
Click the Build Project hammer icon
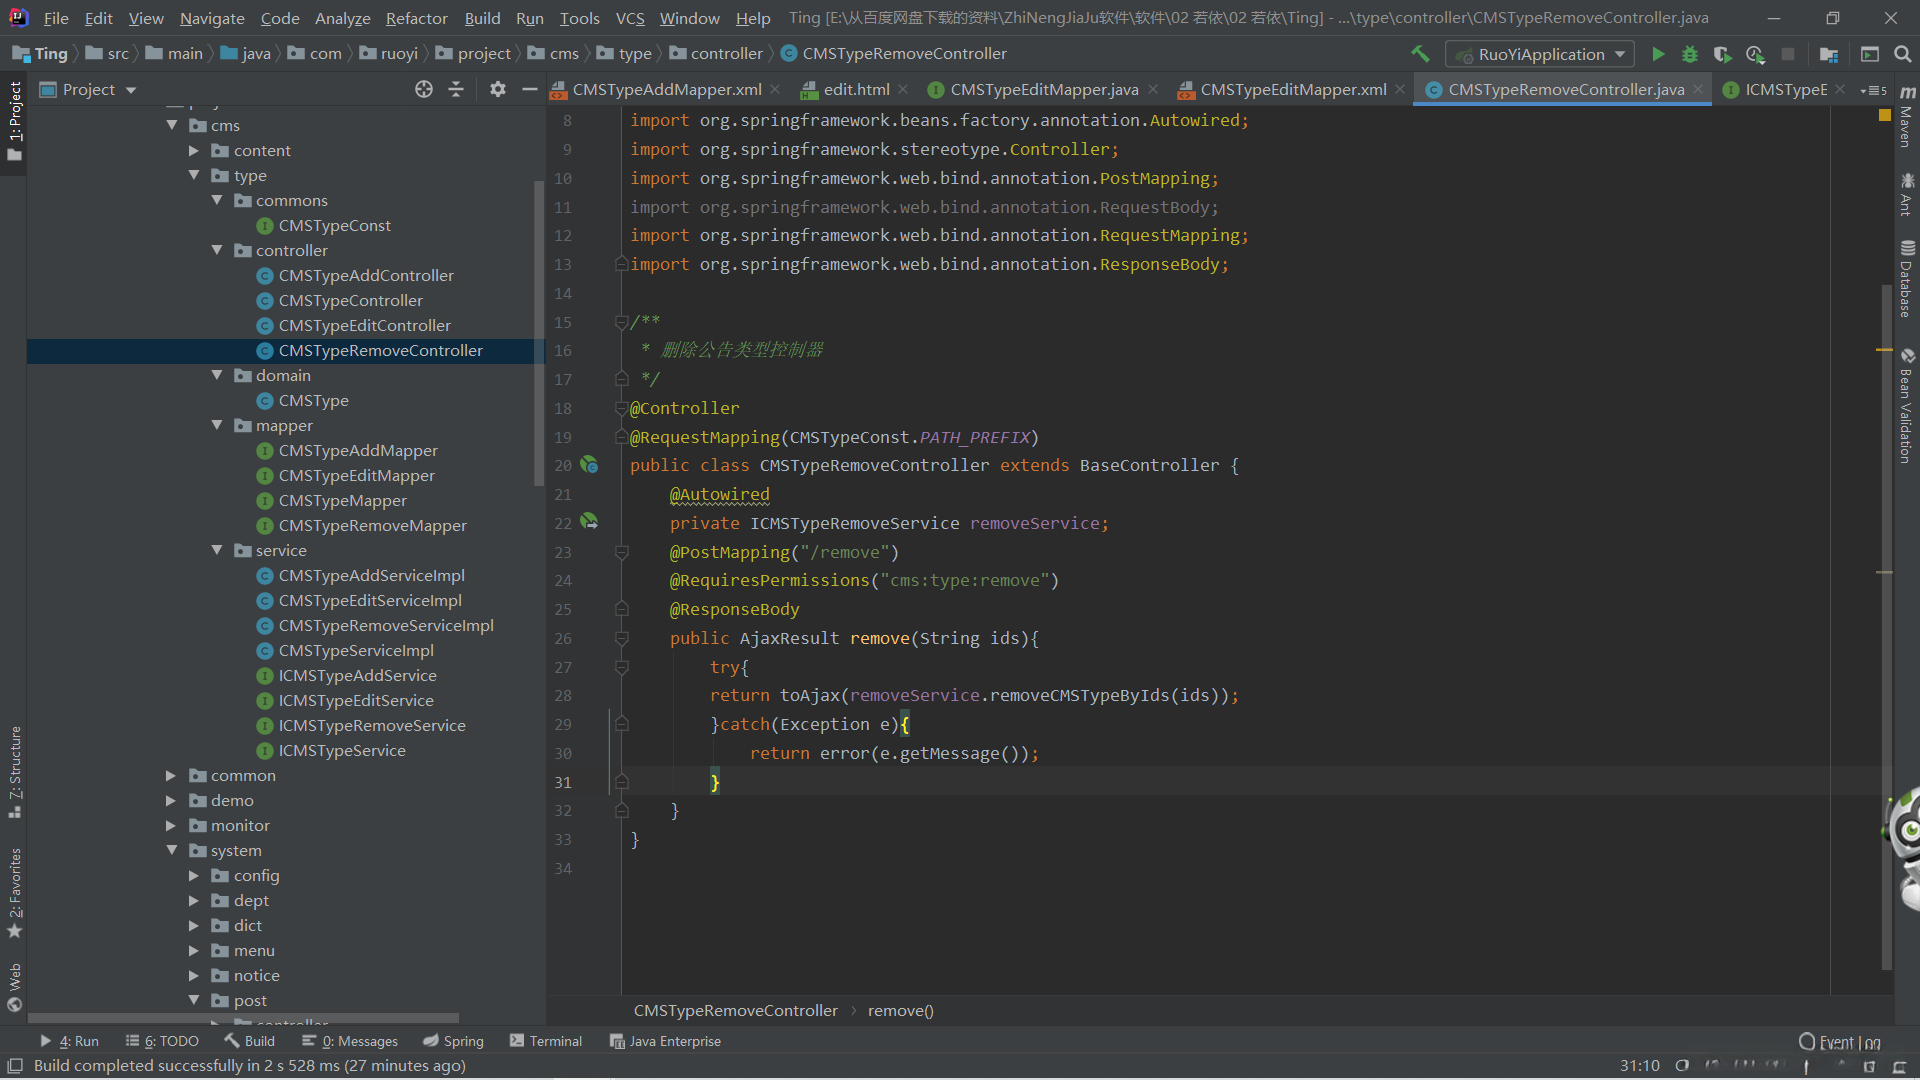pyautogui.click(x=1420, y=54)
